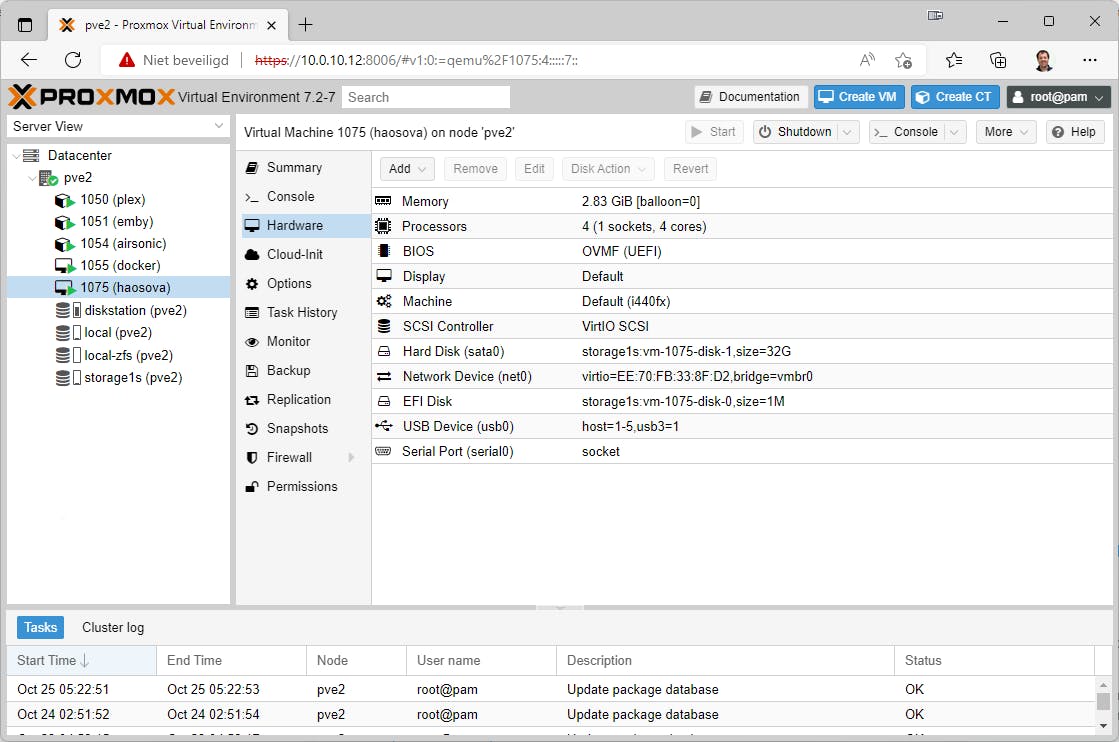This screenshot has width=1119, height=742.
Task: Expand the Firewall submenu arrow
Action: [351, 457]
